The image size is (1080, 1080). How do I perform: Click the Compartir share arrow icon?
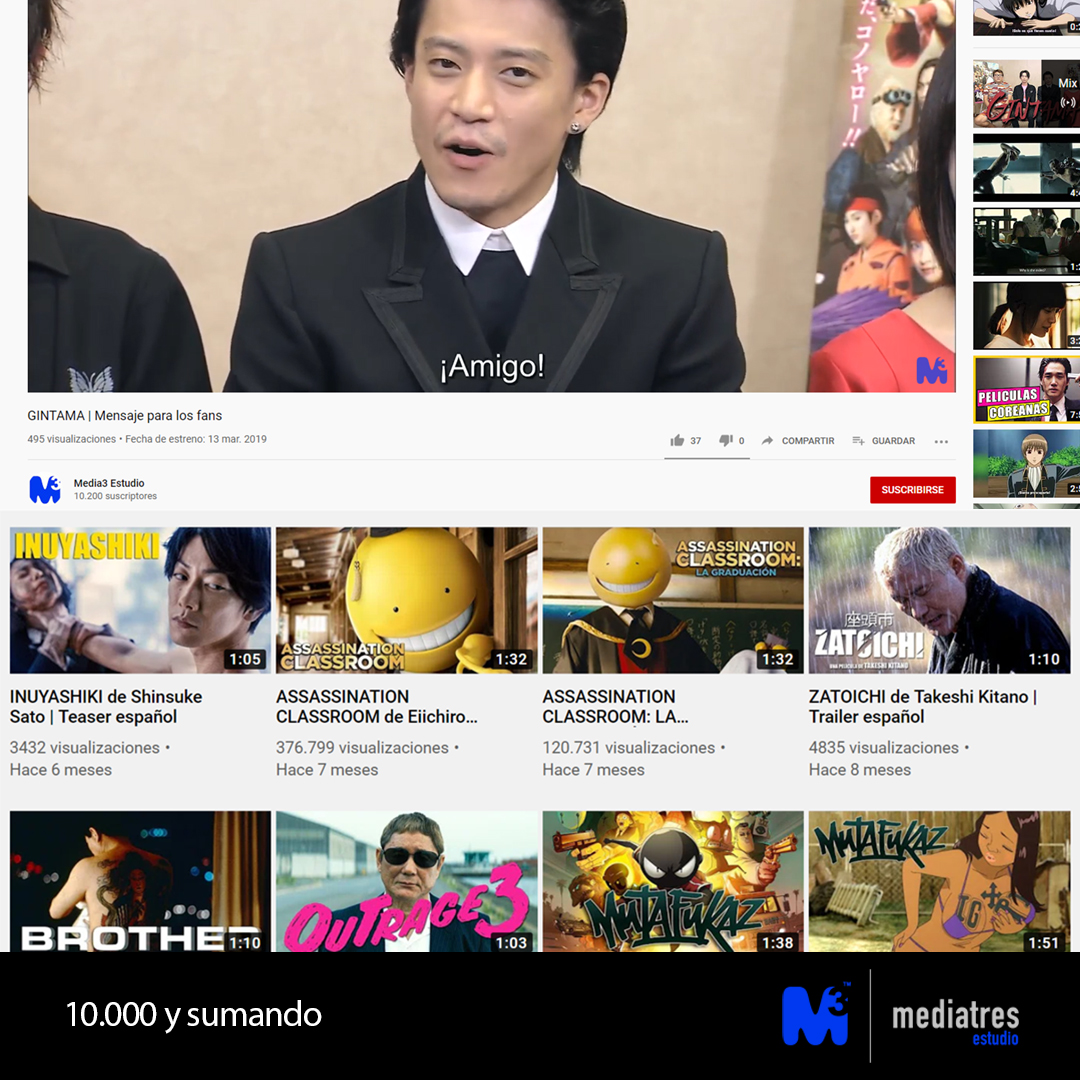pyautogui.click(x=767, y=440)
